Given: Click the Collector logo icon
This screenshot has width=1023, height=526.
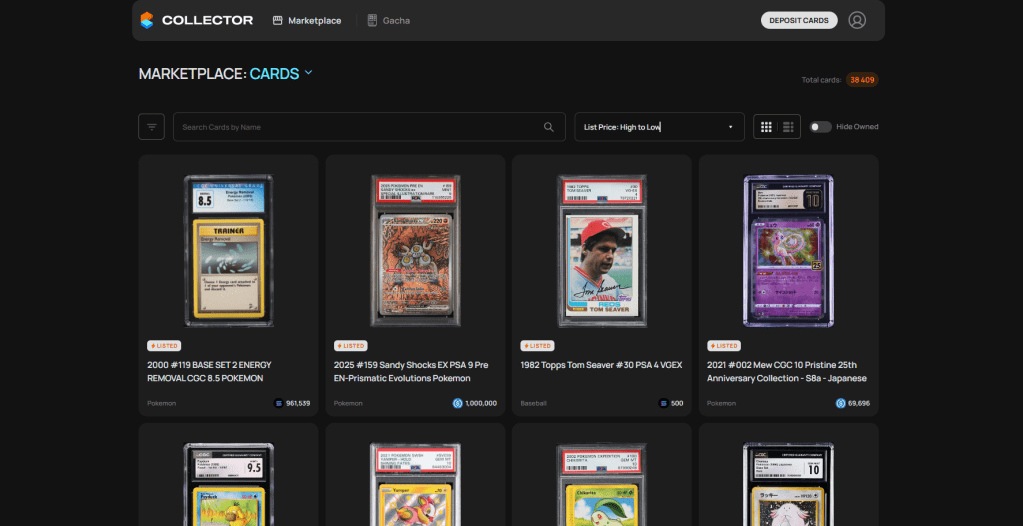Looking at the screenshot, I should pos(147,20).
